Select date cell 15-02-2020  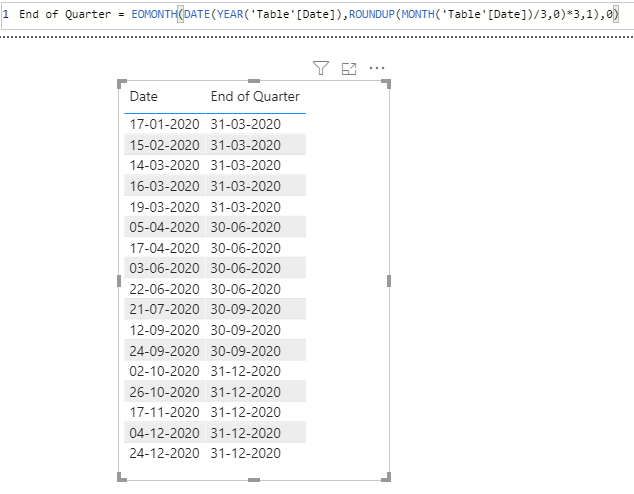164,145
